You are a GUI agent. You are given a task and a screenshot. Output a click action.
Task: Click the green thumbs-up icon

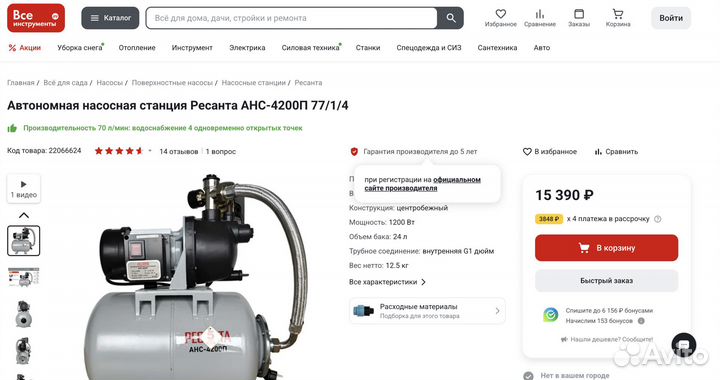12,128
